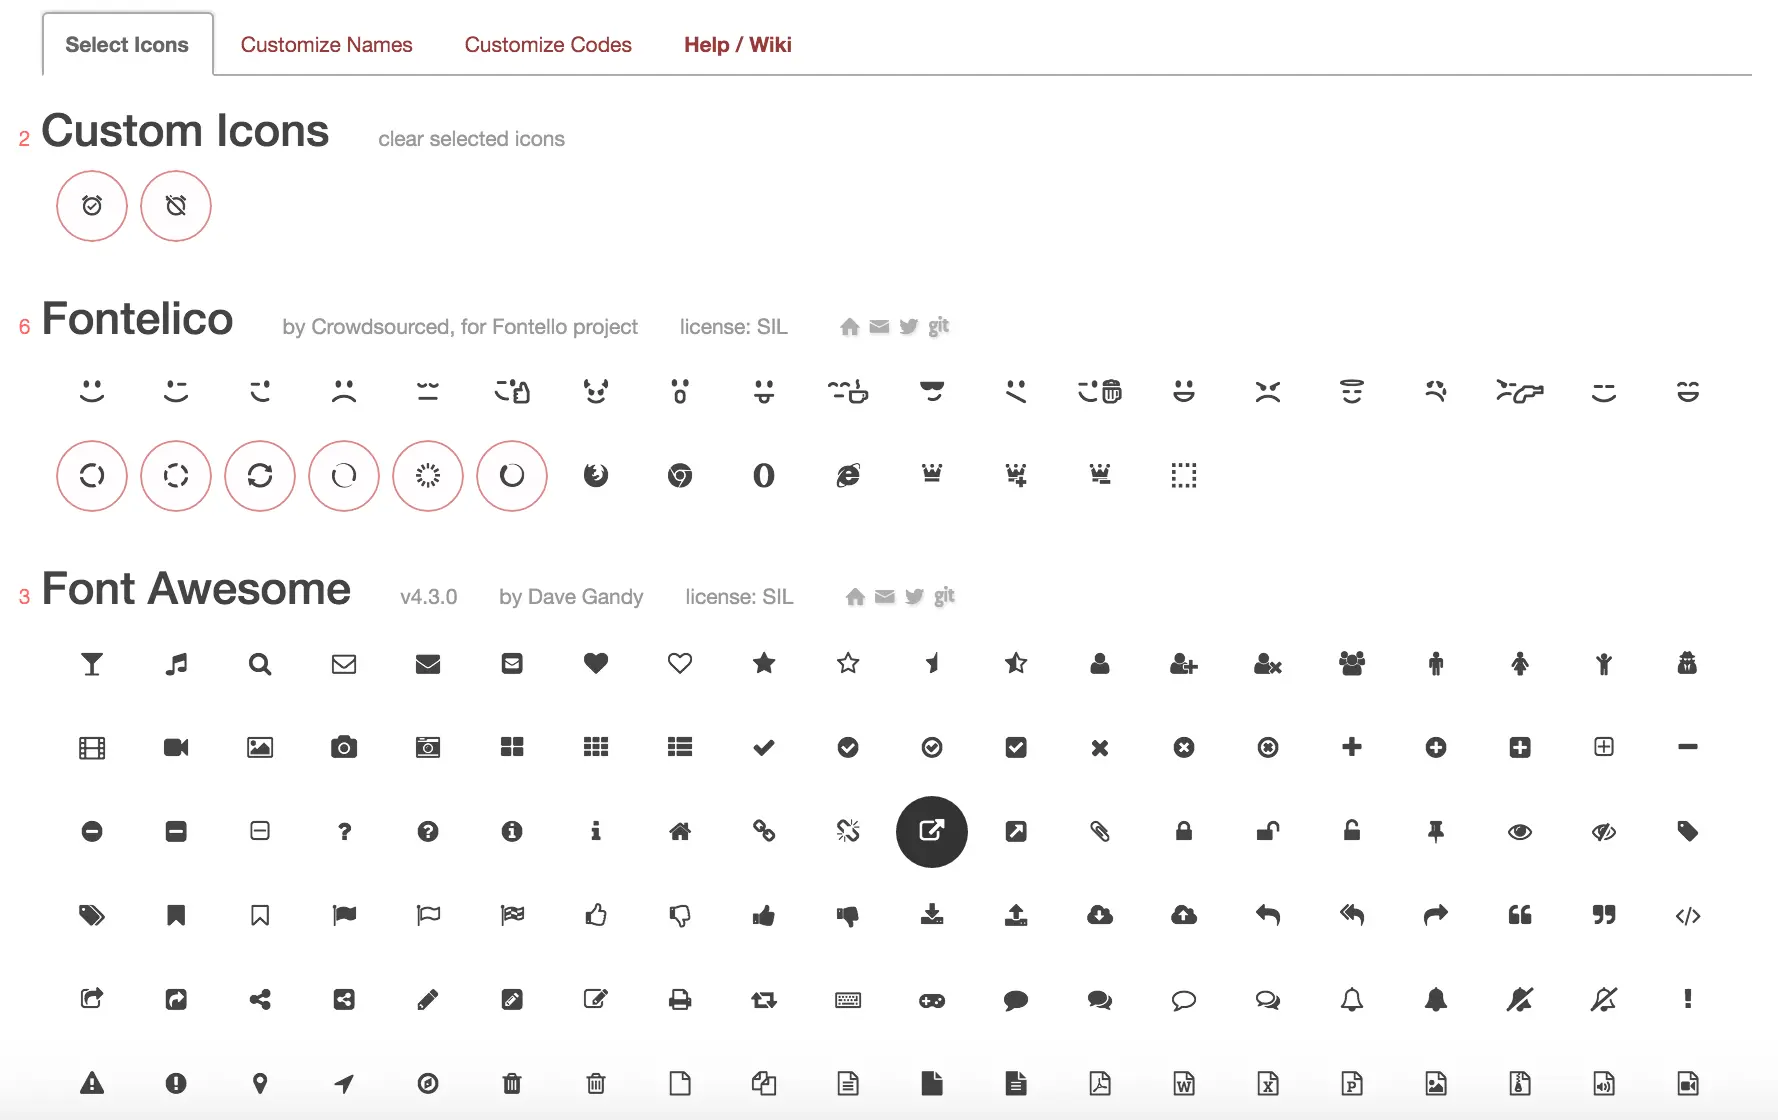Select the warning triangle icon
The image size is (1778, 1120).
coord(92,1084)
